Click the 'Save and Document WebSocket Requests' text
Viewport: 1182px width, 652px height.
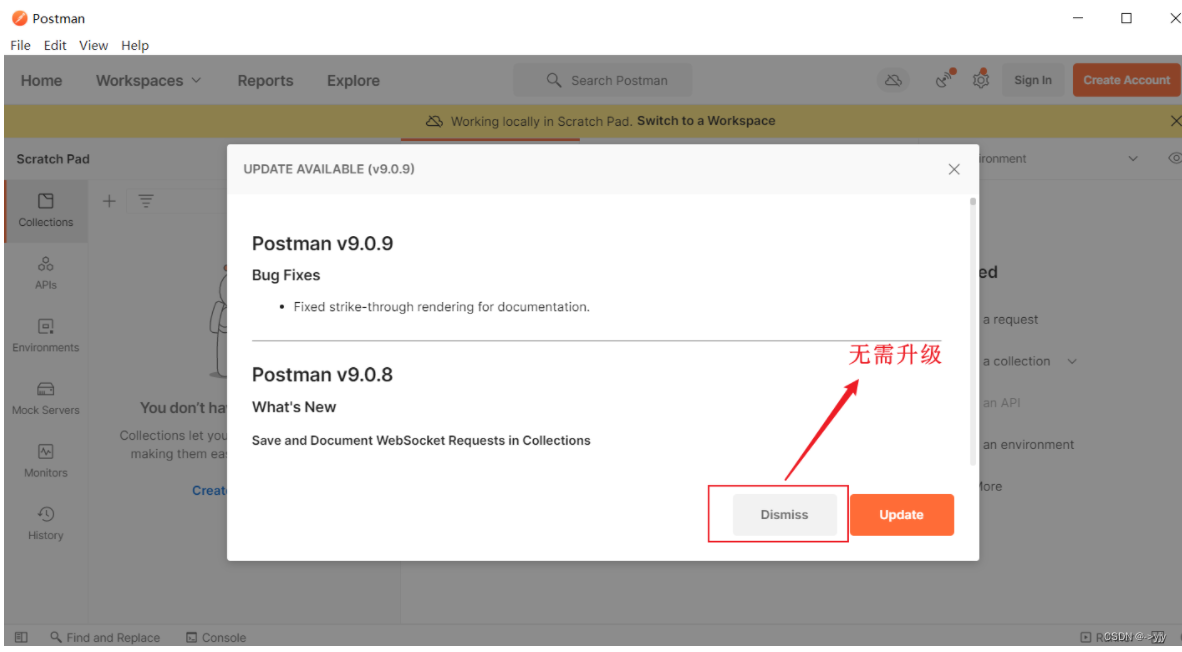point(421,440)
